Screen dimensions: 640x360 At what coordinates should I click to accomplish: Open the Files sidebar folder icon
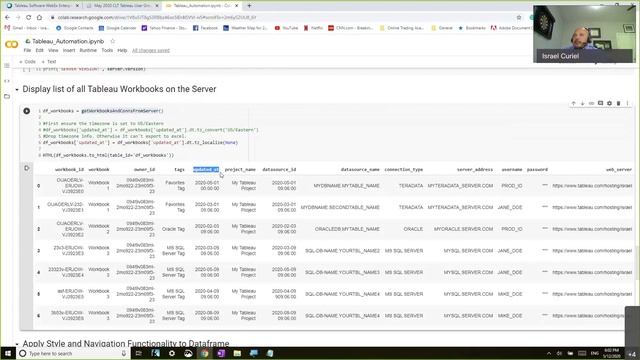(7, 96)
